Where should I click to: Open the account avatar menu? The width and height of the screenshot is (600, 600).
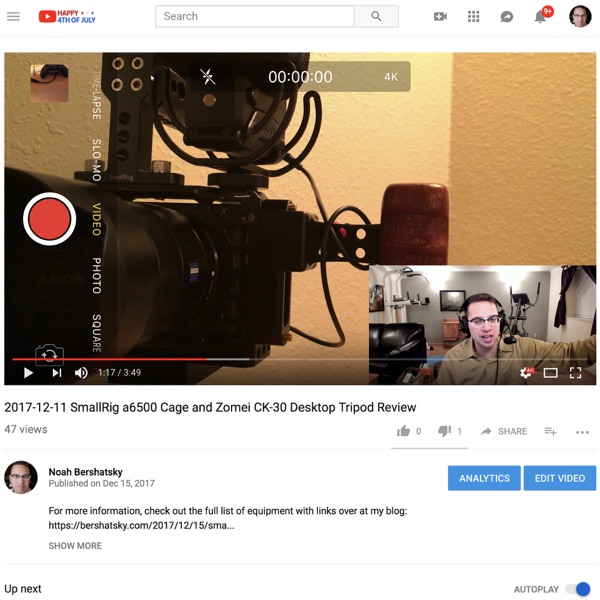(x=580, y=16)
